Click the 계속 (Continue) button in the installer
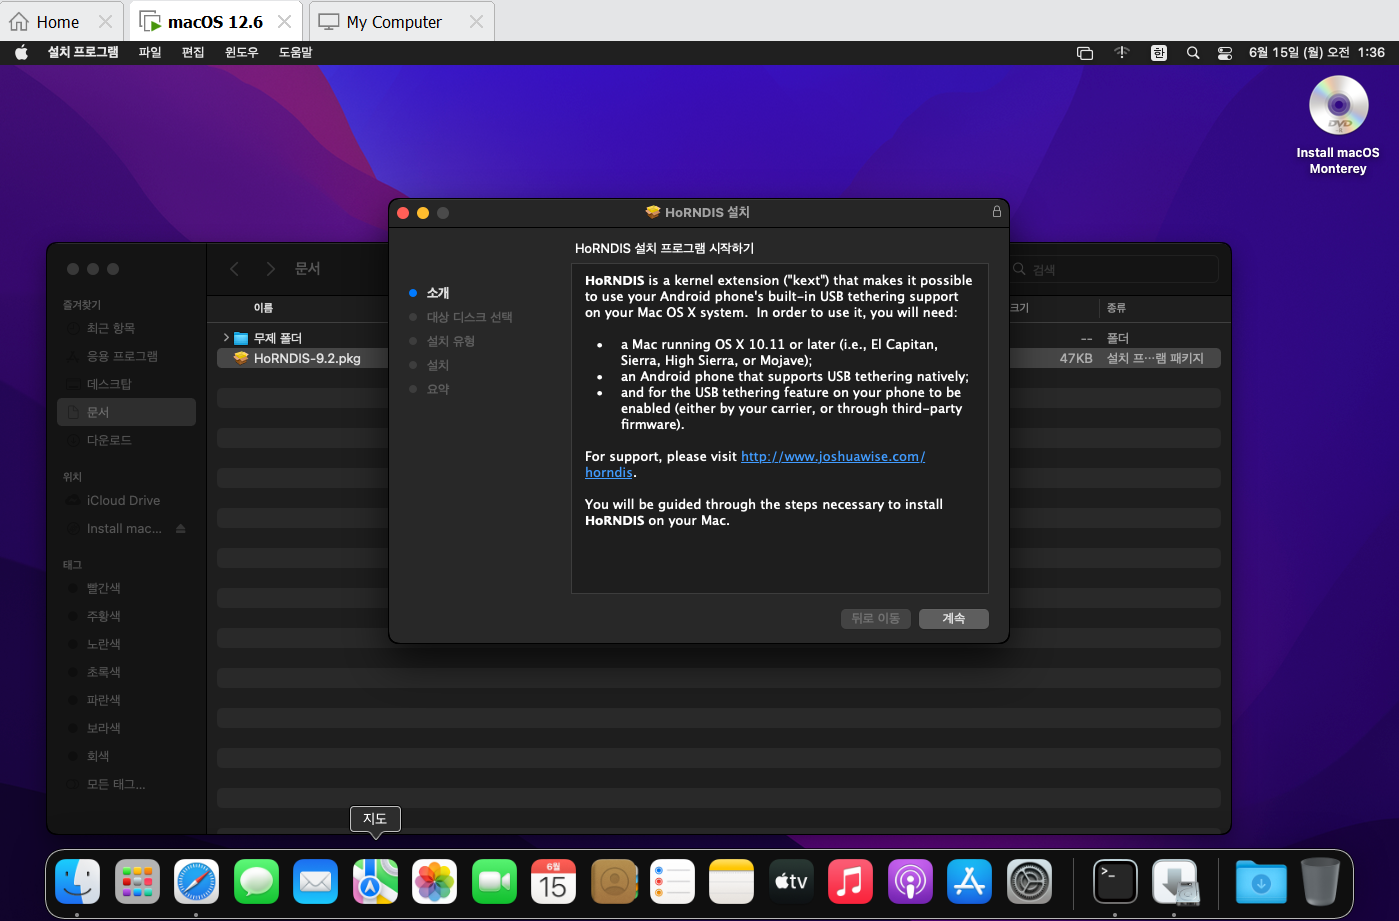This screenshot has height=921, width=1399. (954, 619)
